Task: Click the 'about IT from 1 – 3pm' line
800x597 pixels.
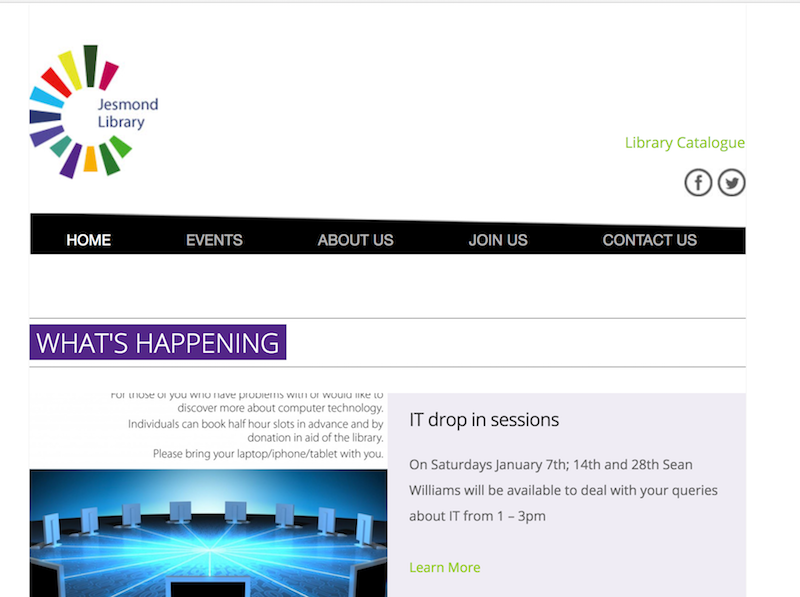Action: (x=477, y=516)
